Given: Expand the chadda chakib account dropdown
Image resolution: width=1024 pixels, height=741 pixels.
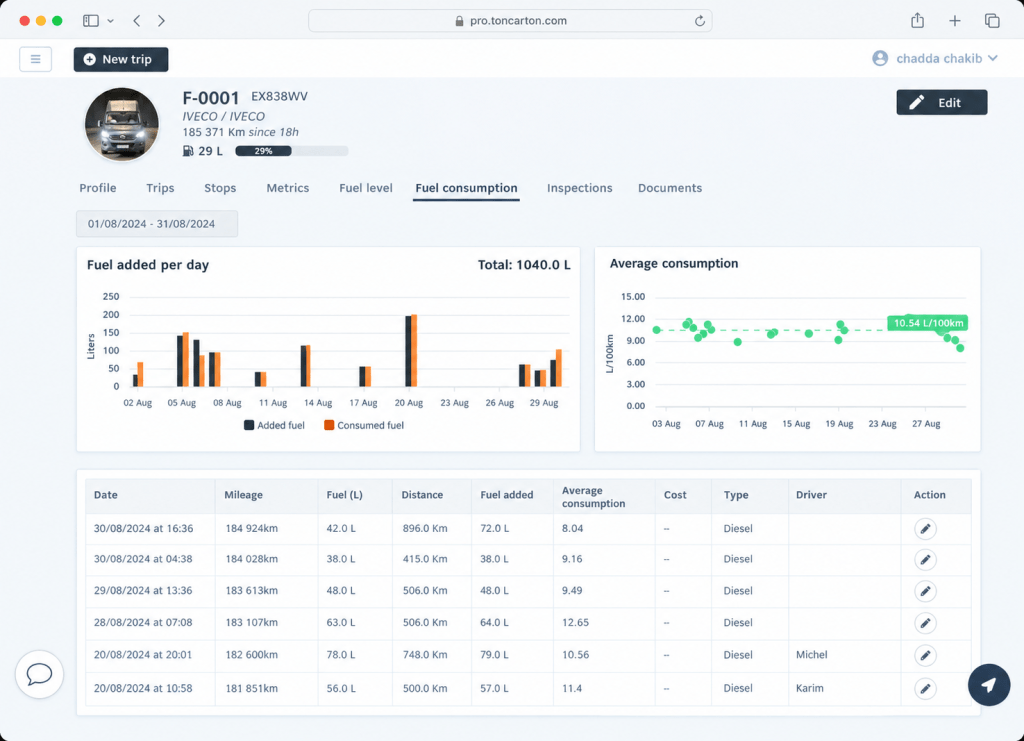Looking at the screenshot, I should tap(993, 58).
